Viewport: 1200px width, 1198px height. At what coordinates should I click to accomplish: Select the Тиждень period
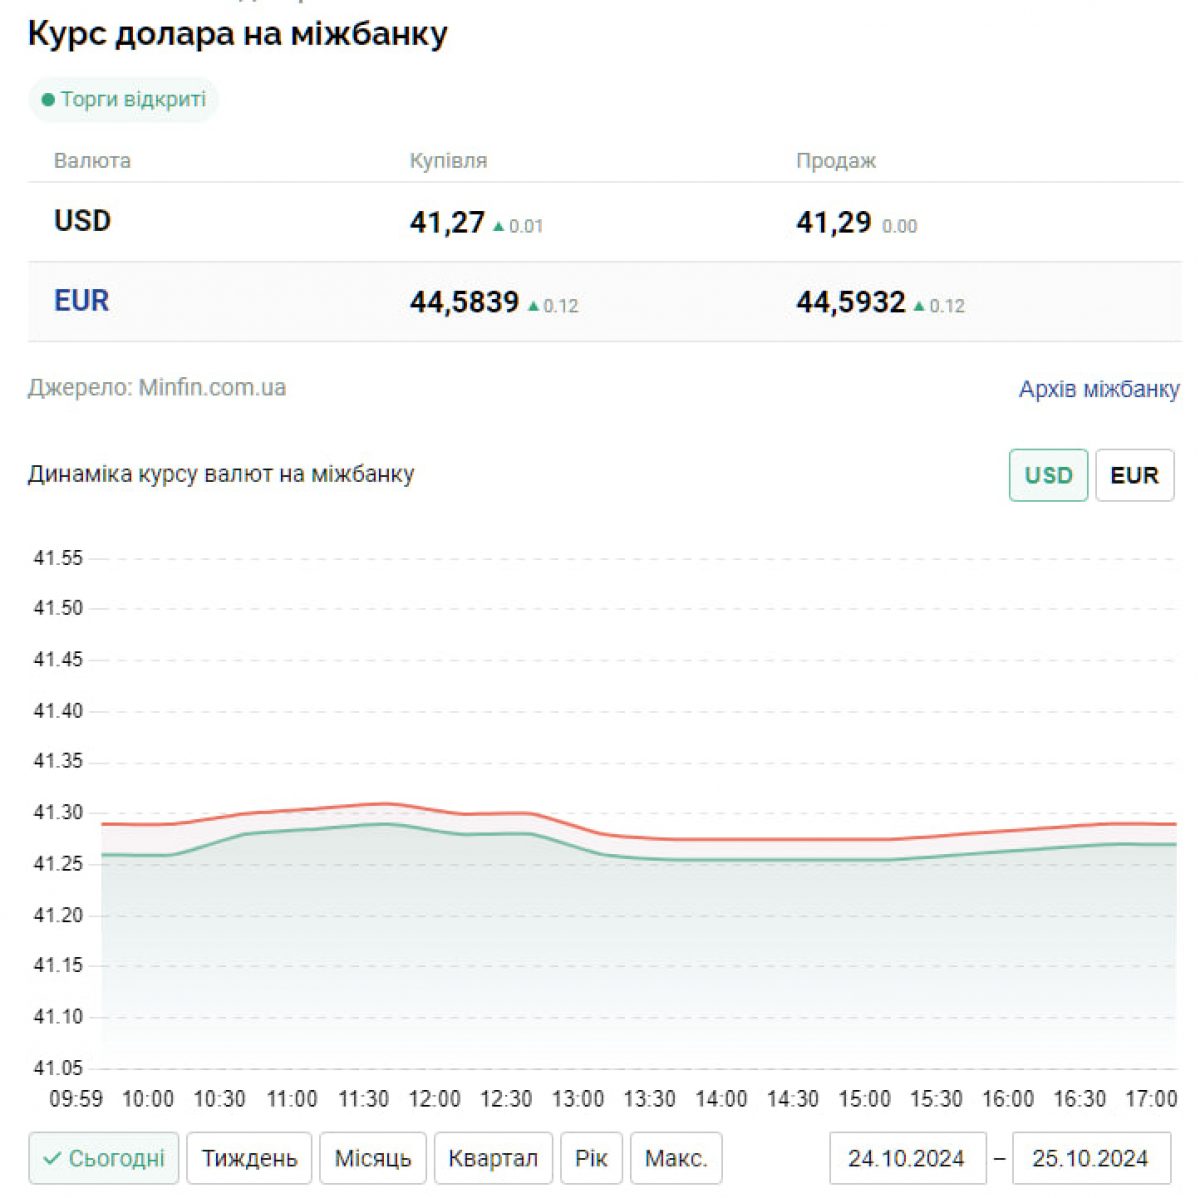pyautogui.click(x=249, y=1159)
